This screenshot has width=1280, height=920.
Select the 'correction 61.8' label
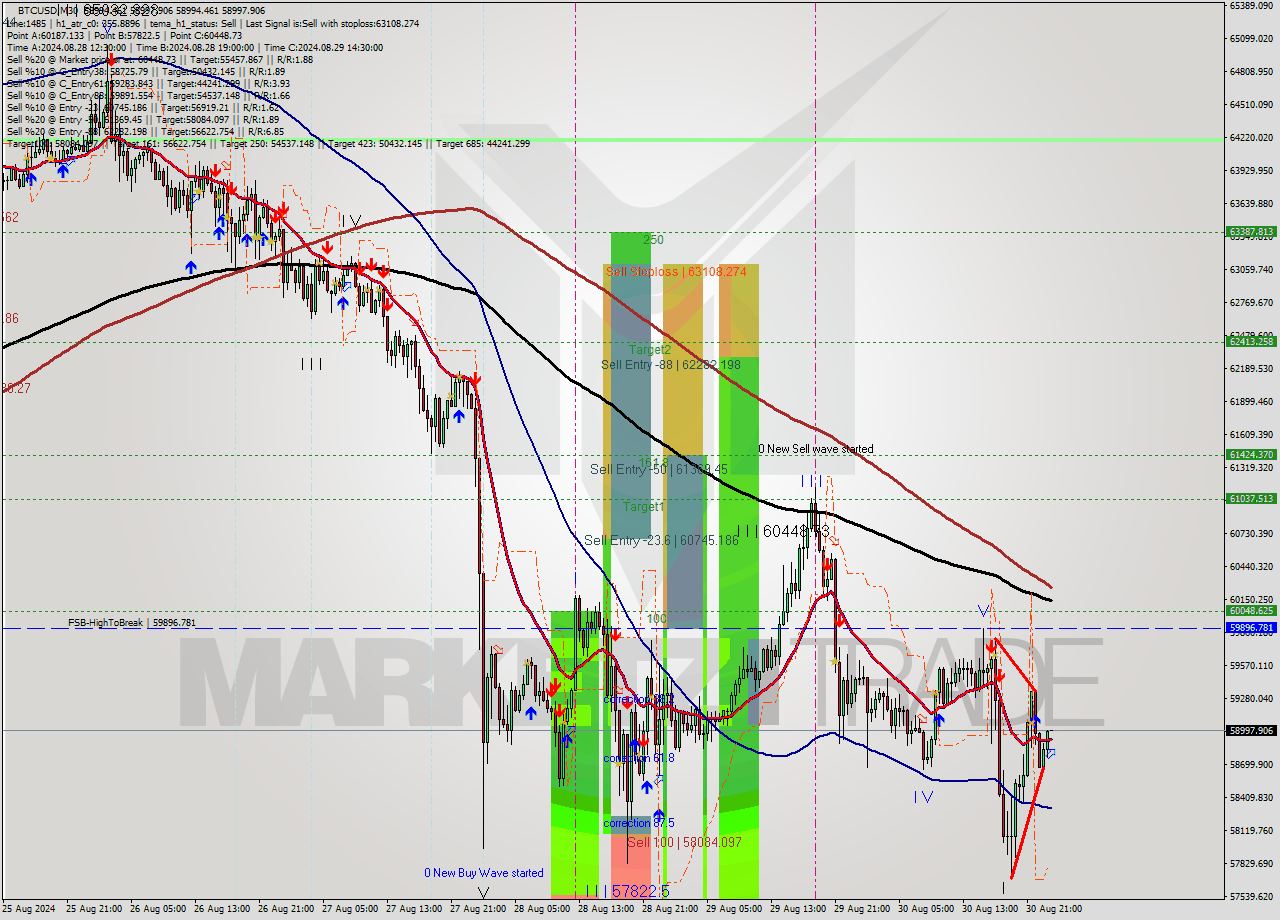639,758
